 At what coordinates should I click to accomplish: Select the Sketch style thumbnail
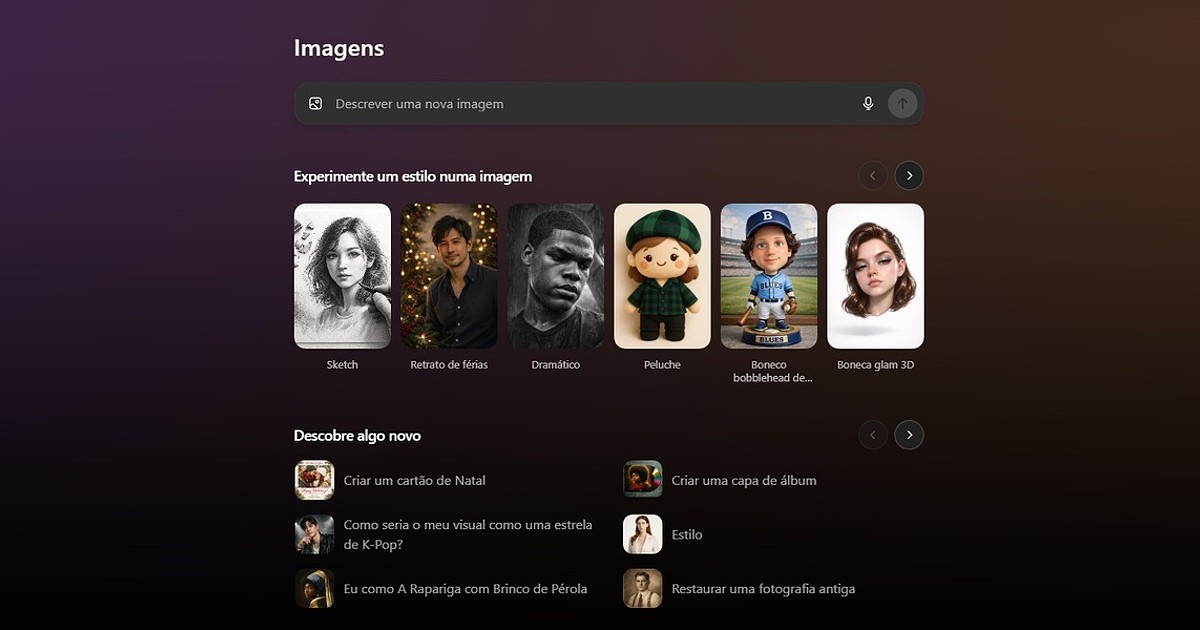pos(342,276)
